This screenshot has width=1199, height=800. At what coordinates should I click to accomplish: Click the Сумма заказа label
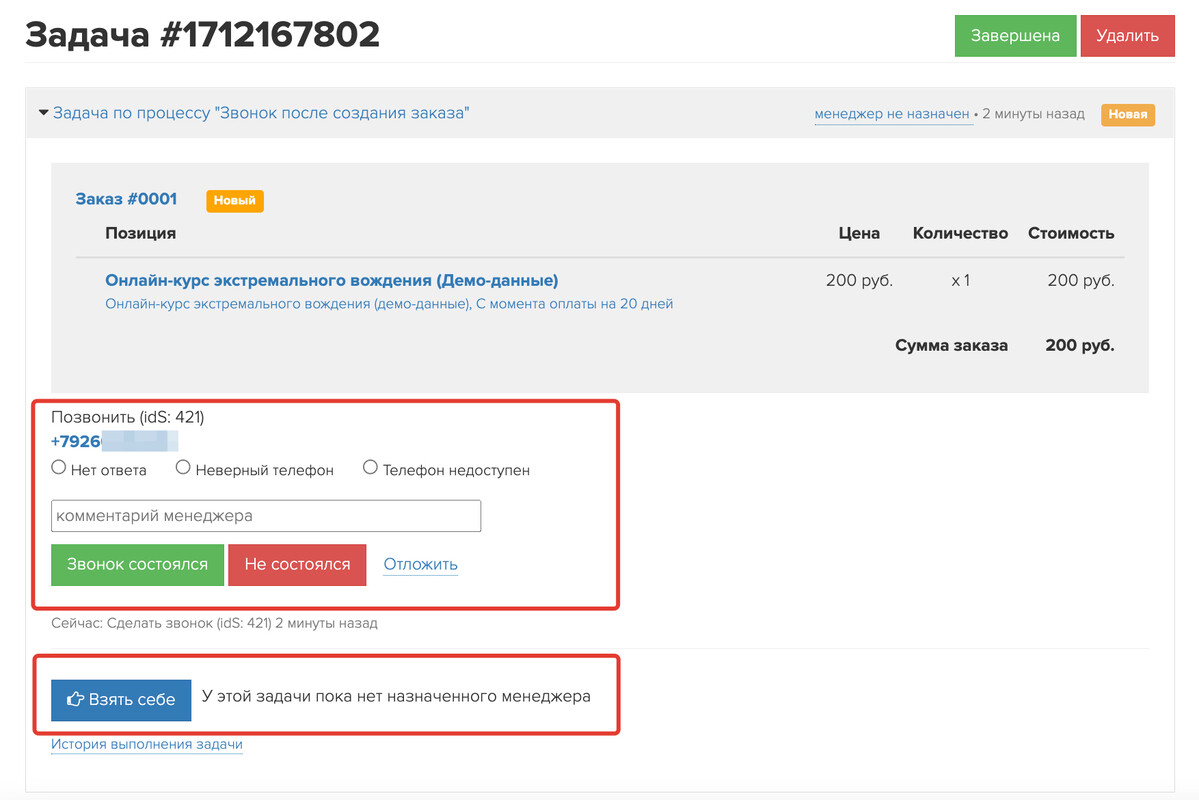951,346
